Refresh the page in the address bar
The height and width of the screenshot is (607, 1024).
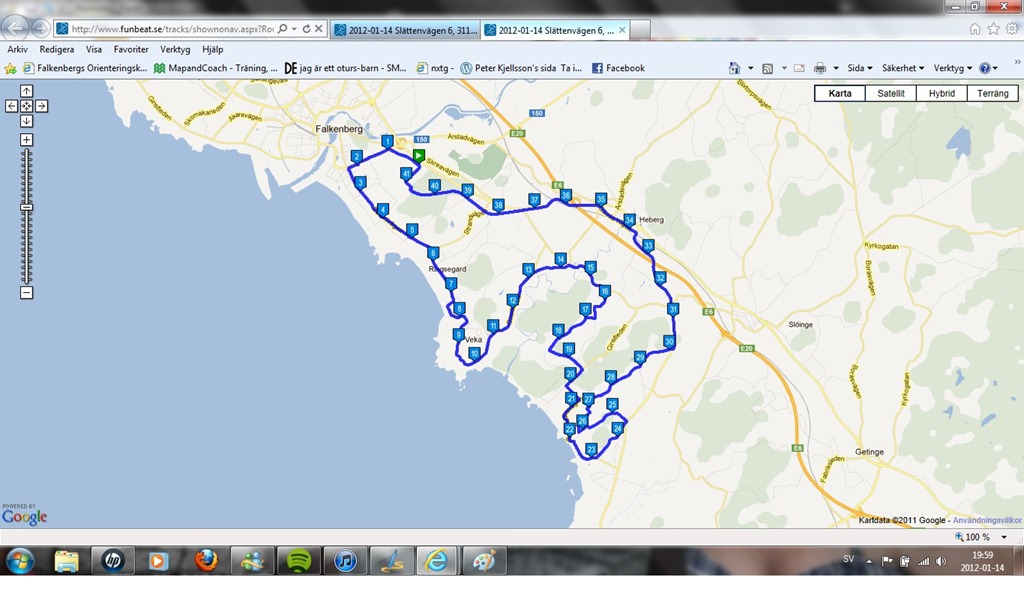click(306, 29)
